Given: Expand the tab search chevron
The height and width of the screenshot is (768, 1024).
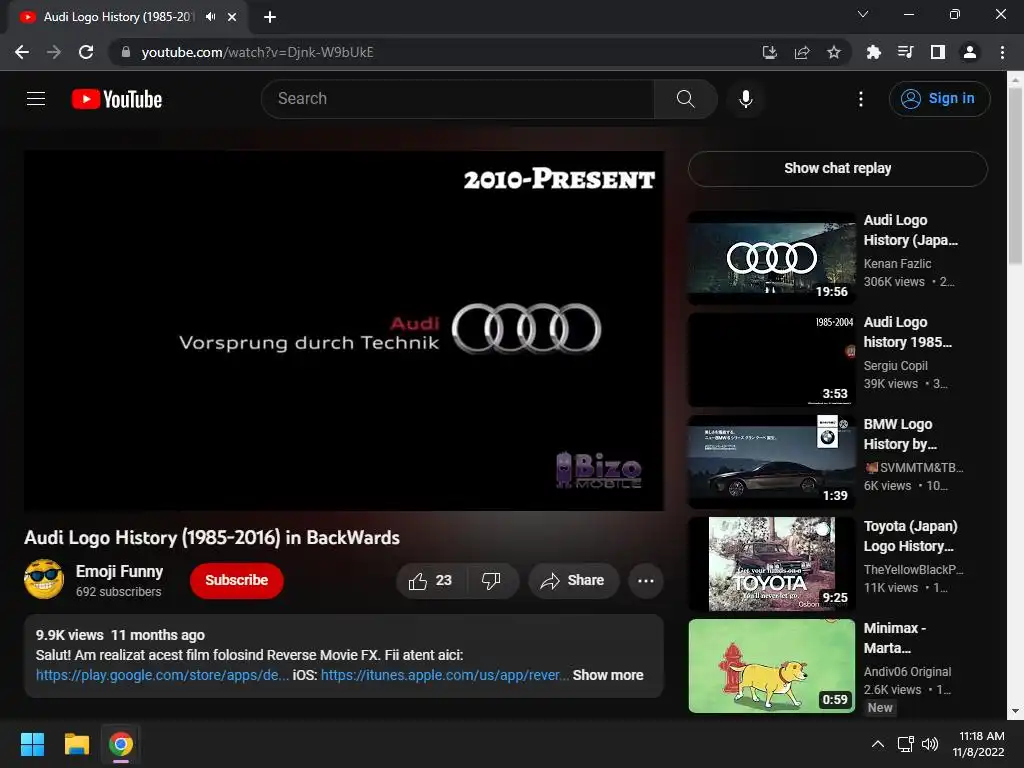Looking at the screenshot, I should [863, 14].
